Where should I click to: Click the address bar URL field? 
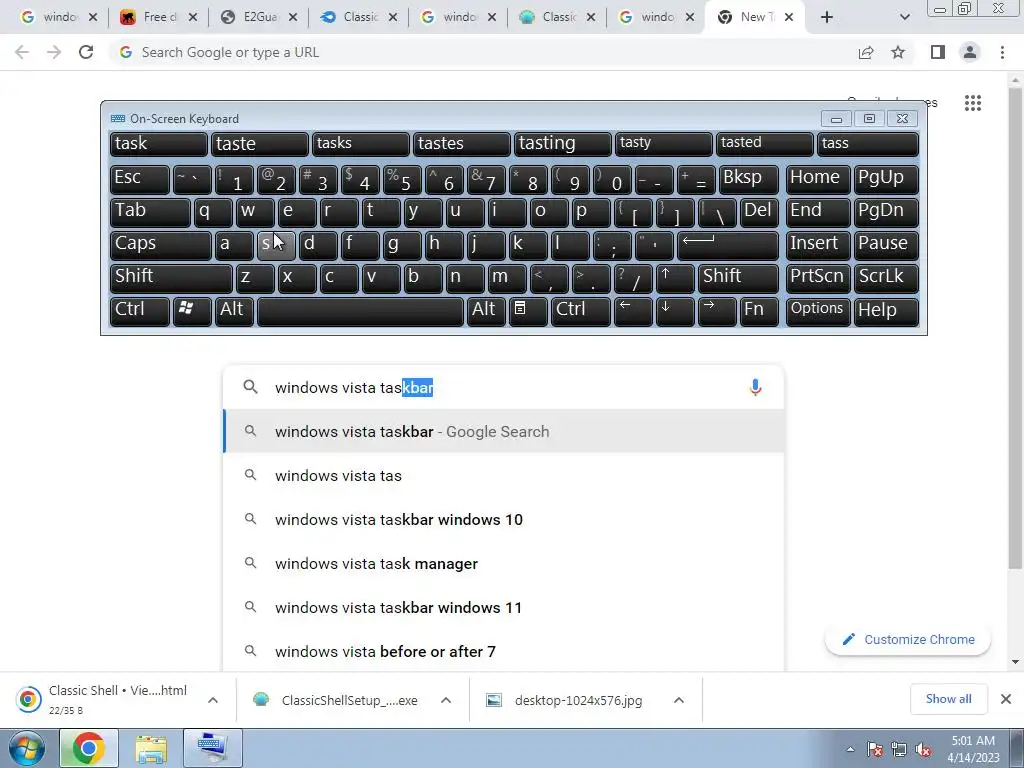click(x=483, y=52)
